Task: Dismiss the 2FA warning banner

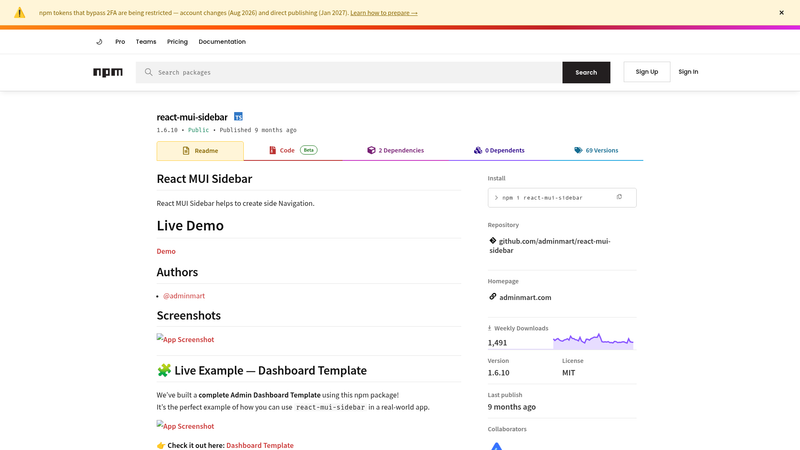Action: click(781, 13)
